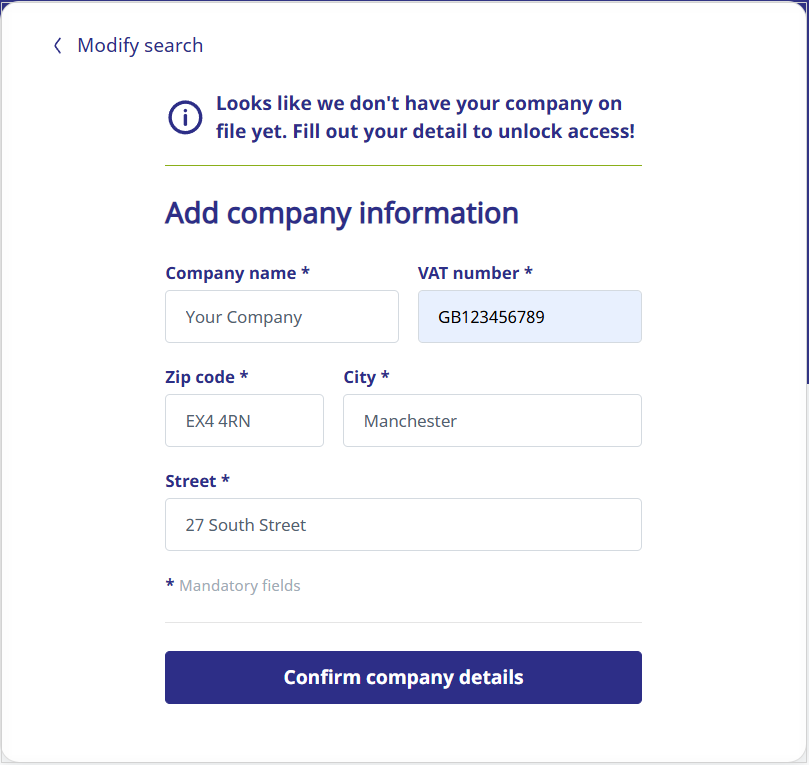The width and height of the screenshot is (809, 765).
Task: Select the Zip code input field
Action: tap(244, 421)
